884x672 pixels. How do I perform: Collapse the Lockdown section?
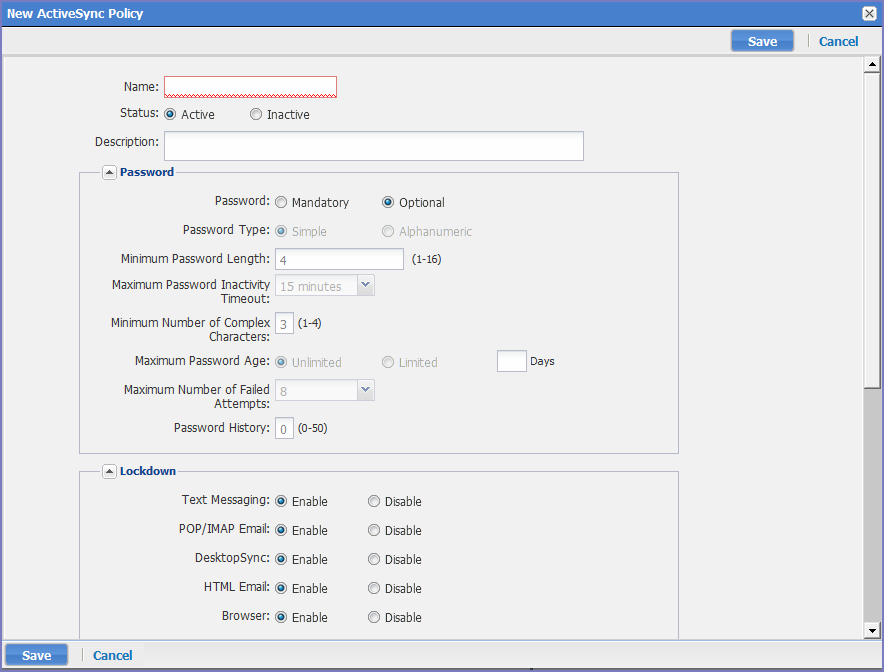pyautogui.click(x=109, y=471)
